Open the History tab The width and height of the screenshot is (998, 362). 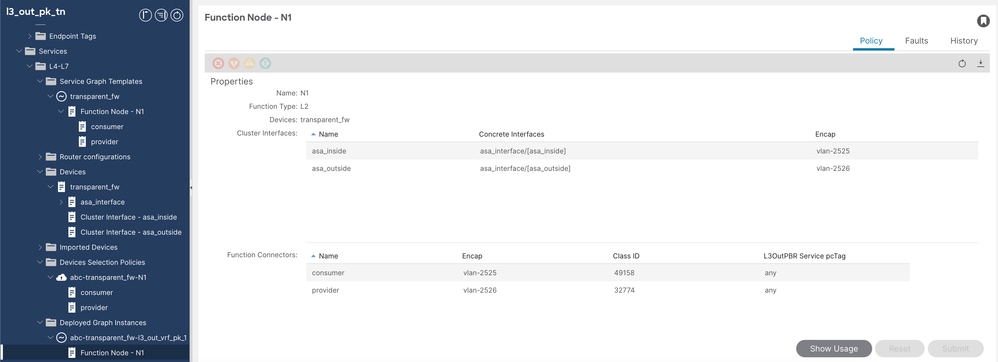click(964, 41)
